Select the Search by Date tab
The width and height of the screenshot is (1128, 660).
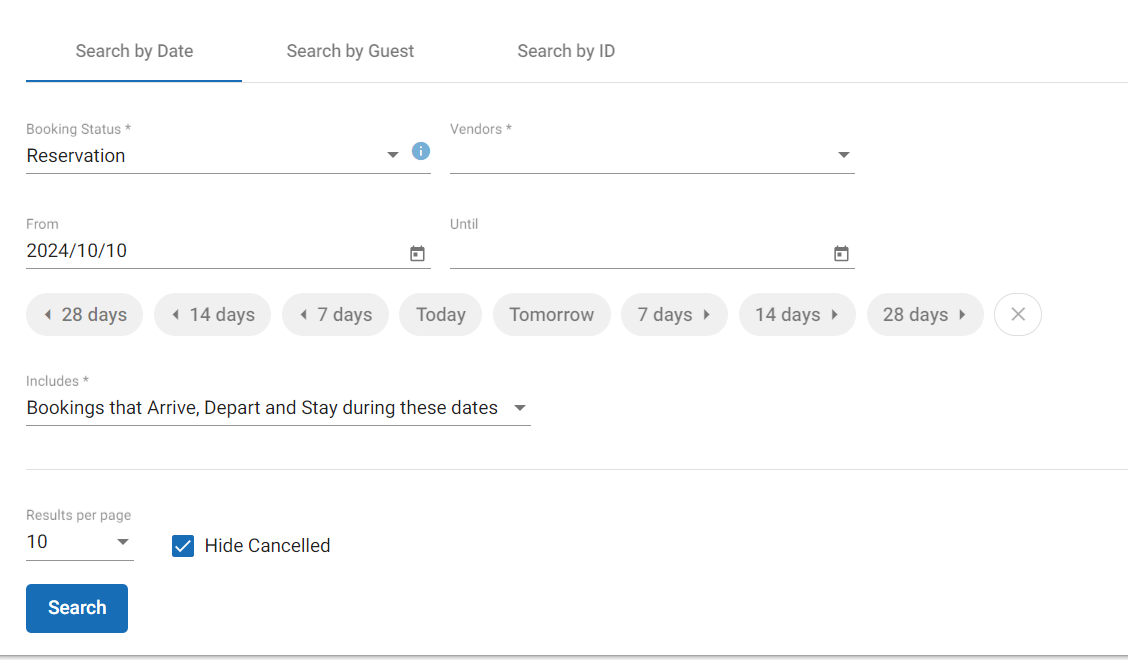click(x=134, y=51)
